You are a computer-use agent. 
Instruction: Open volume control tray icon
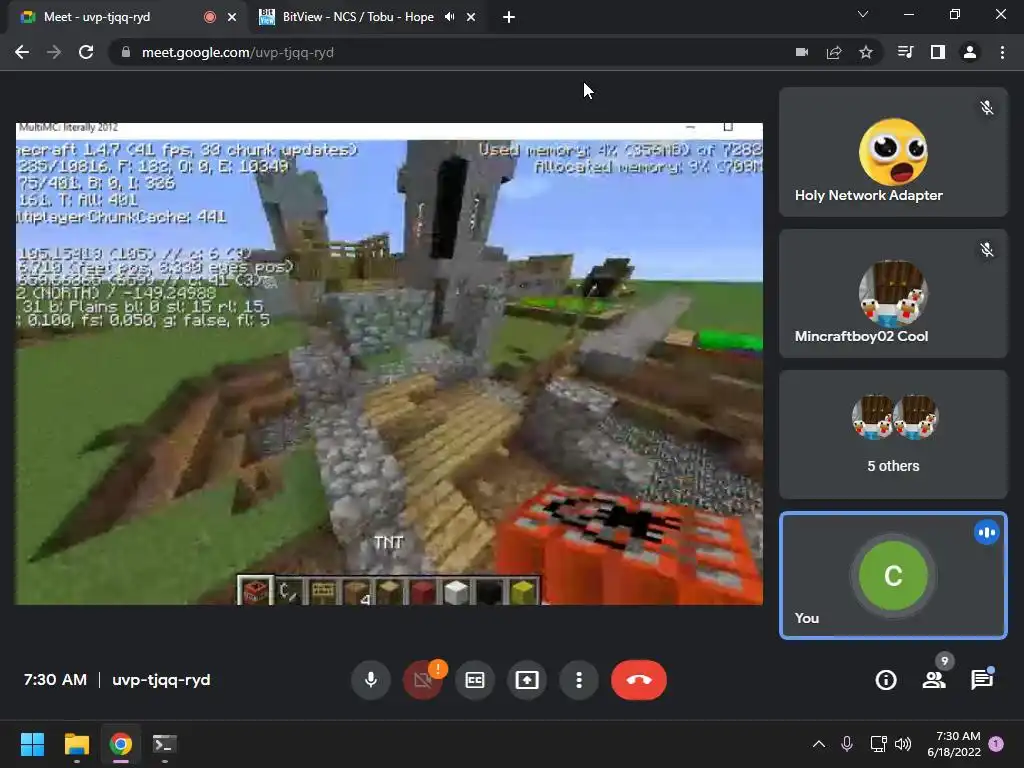pos(903,744)
